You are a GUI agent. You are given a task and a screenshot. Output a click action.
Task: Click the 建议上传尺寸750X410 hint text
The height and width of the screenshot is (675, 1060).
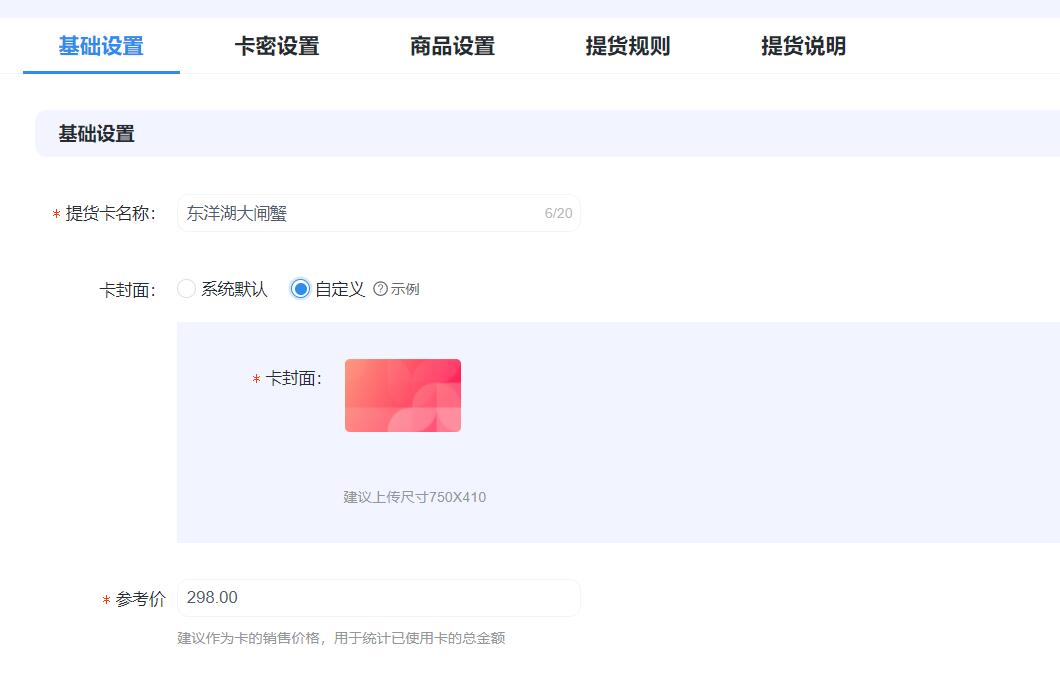click(x=415, y=497)
